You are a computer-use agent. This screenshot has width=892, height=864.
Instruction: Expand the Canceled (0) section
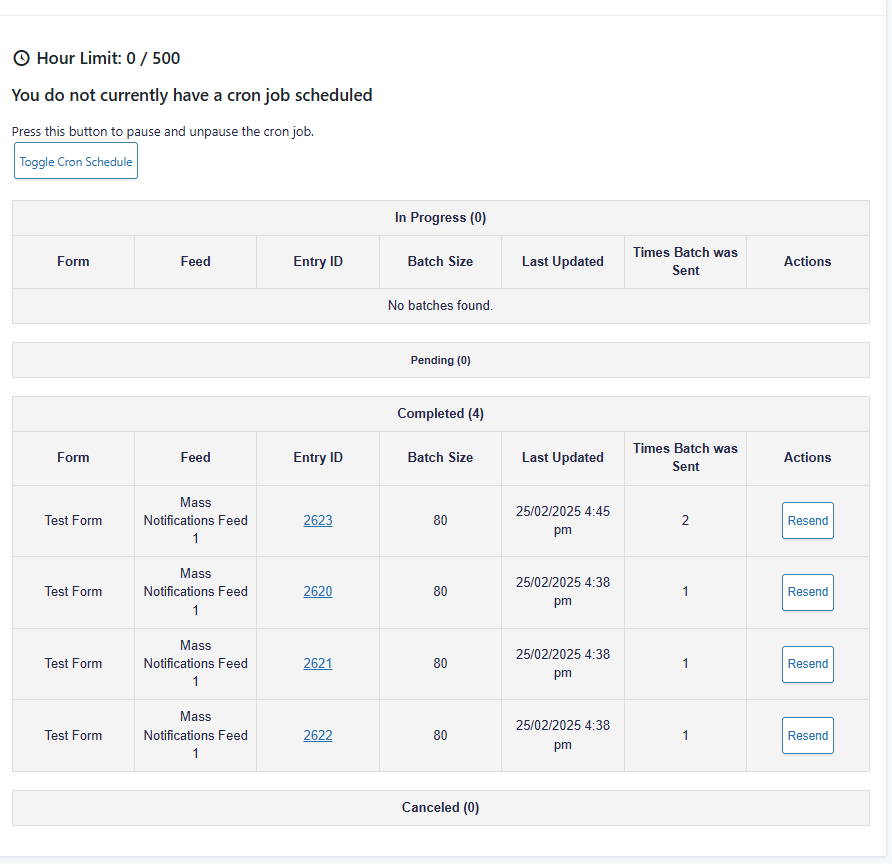point(440,808)
